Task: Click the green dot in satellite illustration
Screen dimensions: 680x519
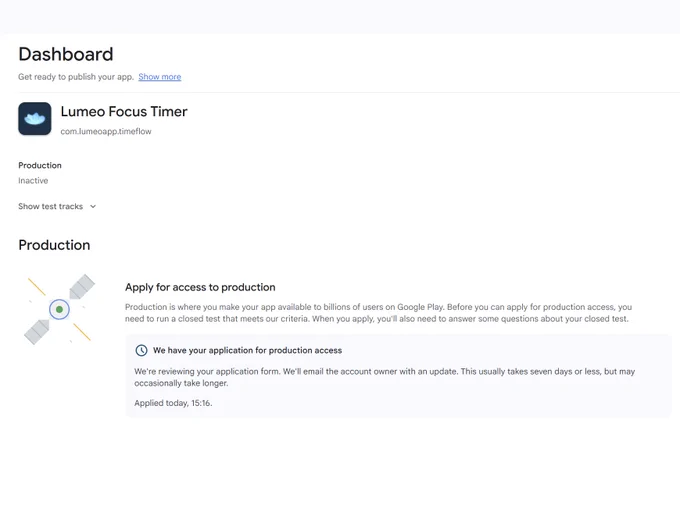Action: point(59,310)
